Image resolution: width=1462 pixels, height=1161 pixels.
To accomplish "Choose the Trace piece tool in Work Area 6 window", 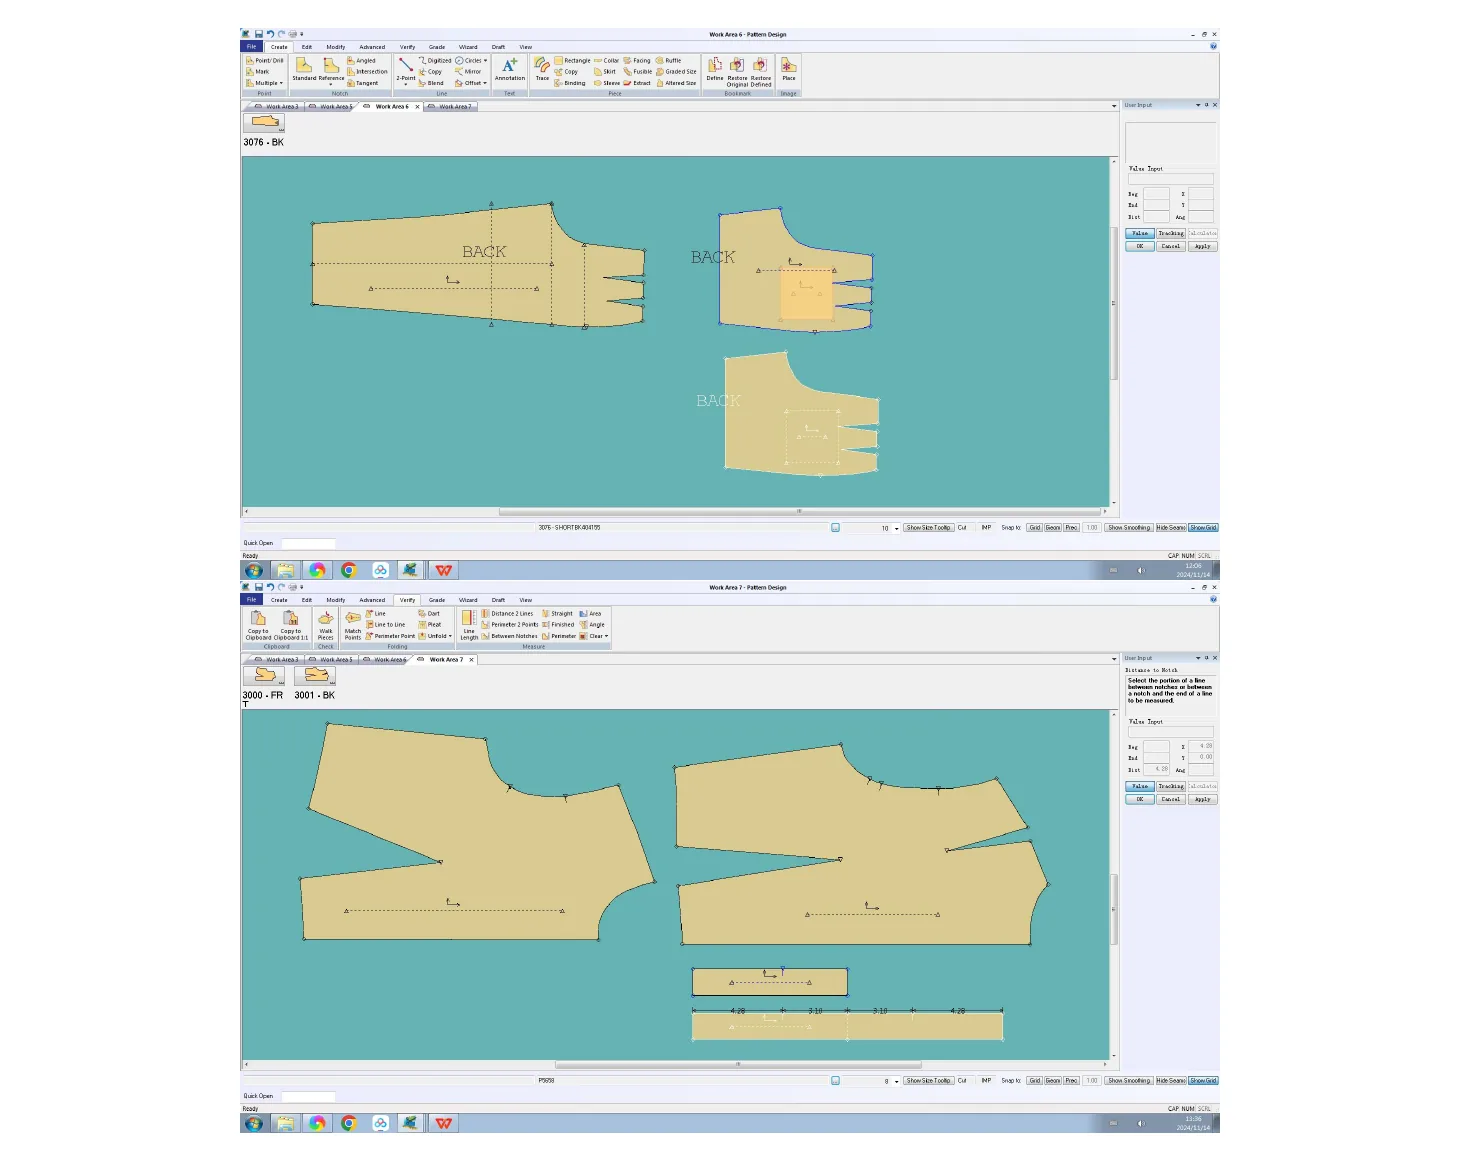I will point(542,69).
